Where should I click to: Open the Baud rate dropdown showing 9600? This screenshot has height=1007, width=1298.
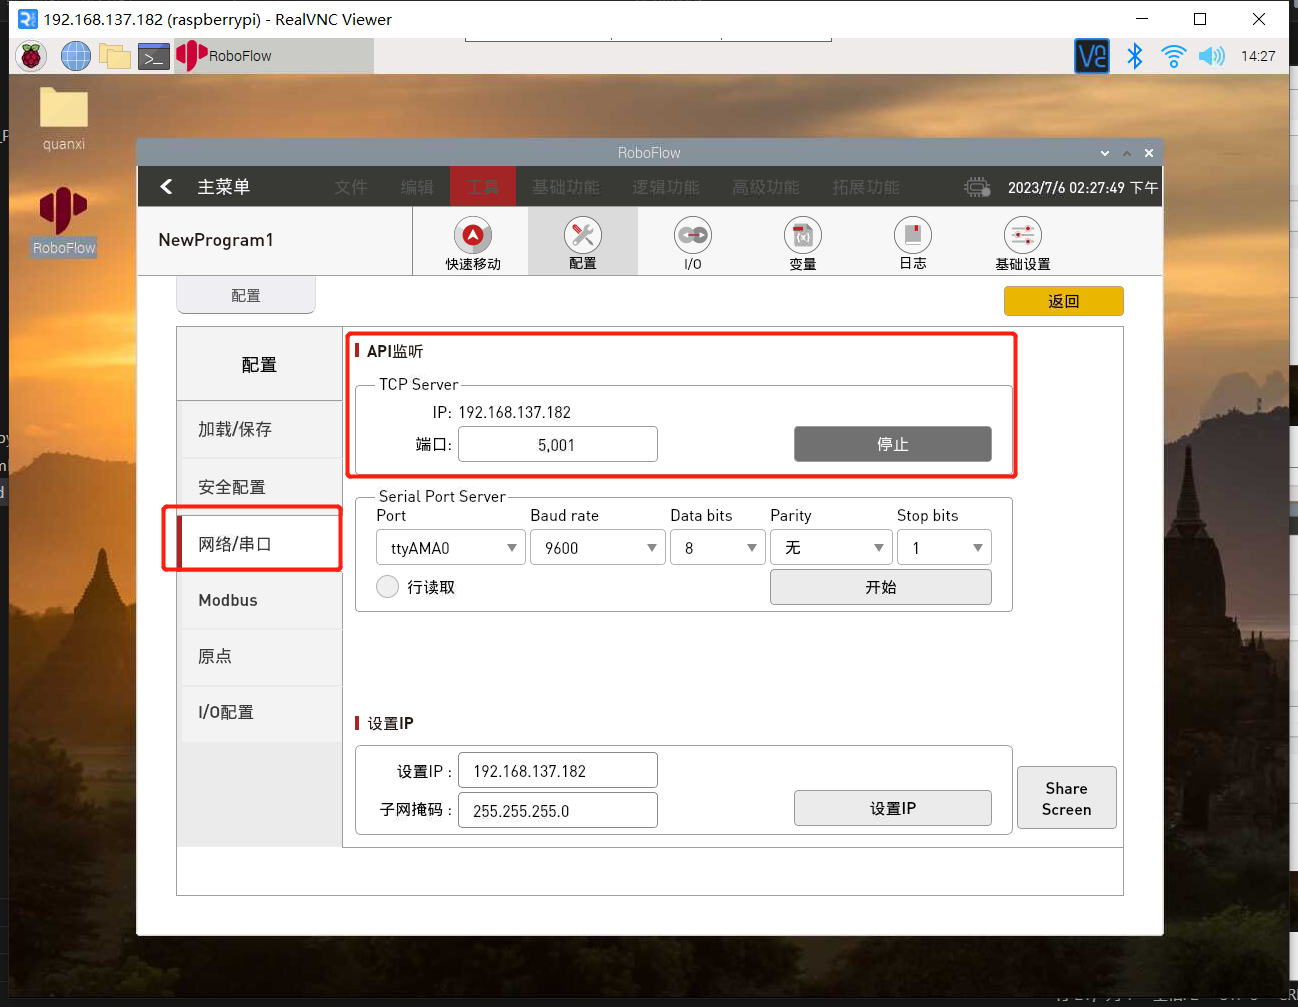[597, 547]
